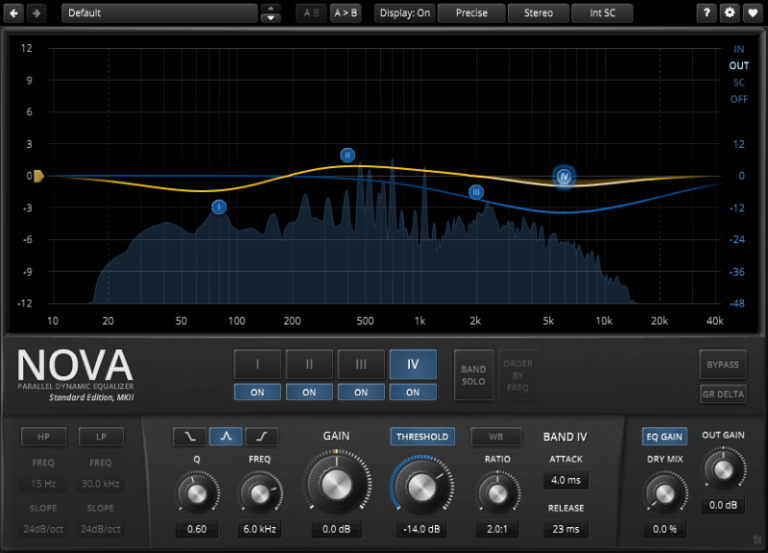The height and width of the screenshot is (553, 768).
Task: Select band II tab
Action: coord(309,364)
